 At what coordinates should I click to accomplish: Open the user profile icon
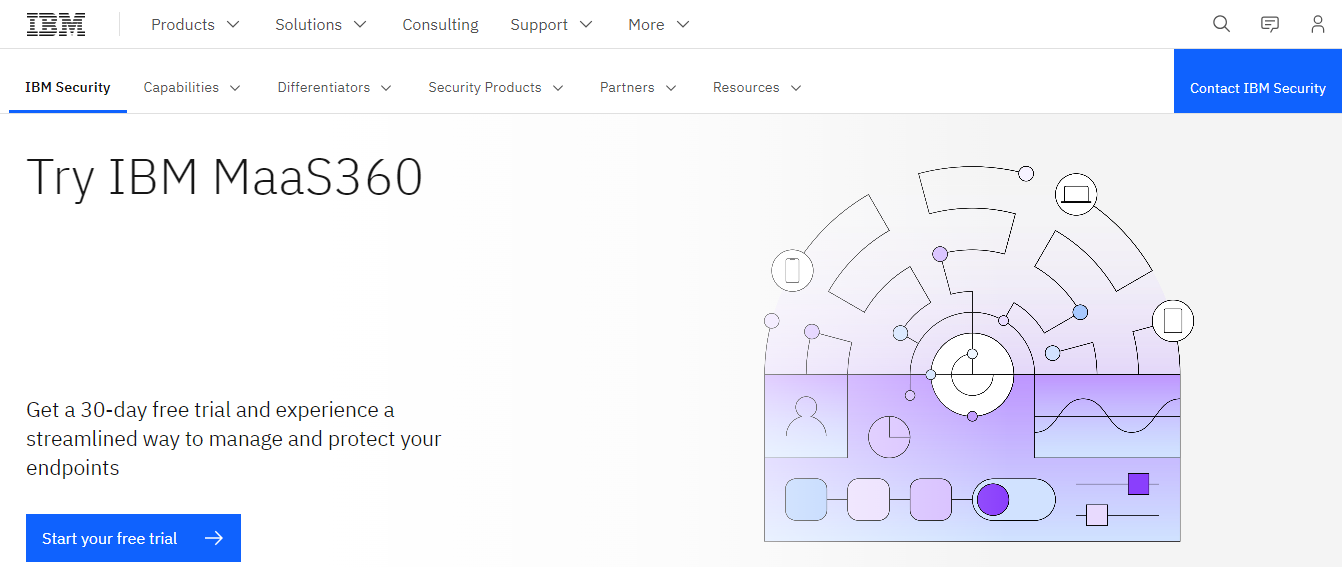[1318, 24]
